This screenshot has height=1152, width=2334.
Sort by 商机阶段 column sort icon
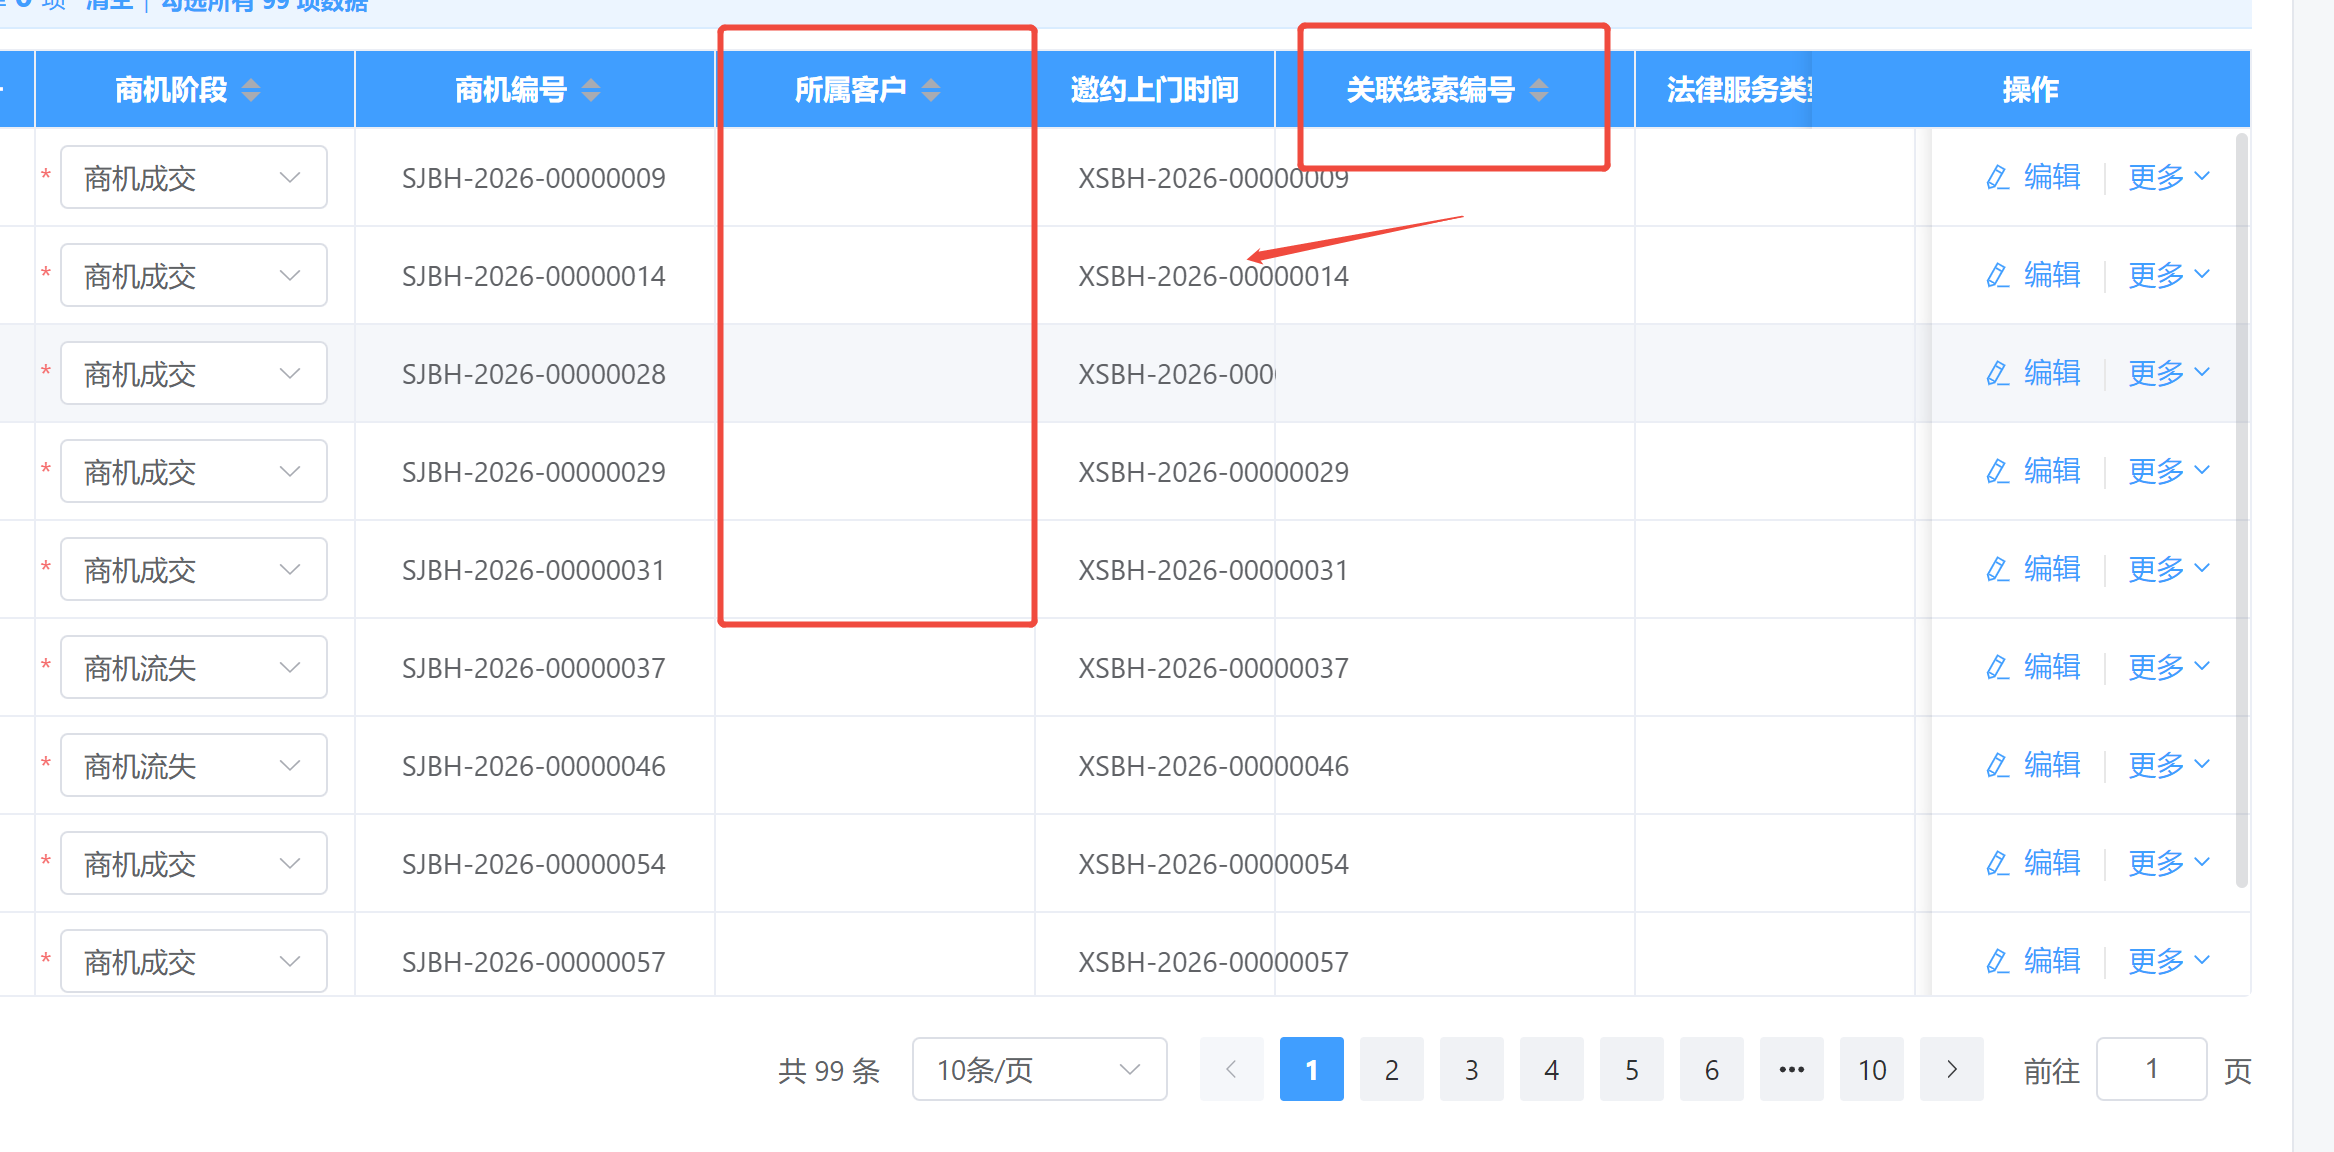[x=251, y=90]
